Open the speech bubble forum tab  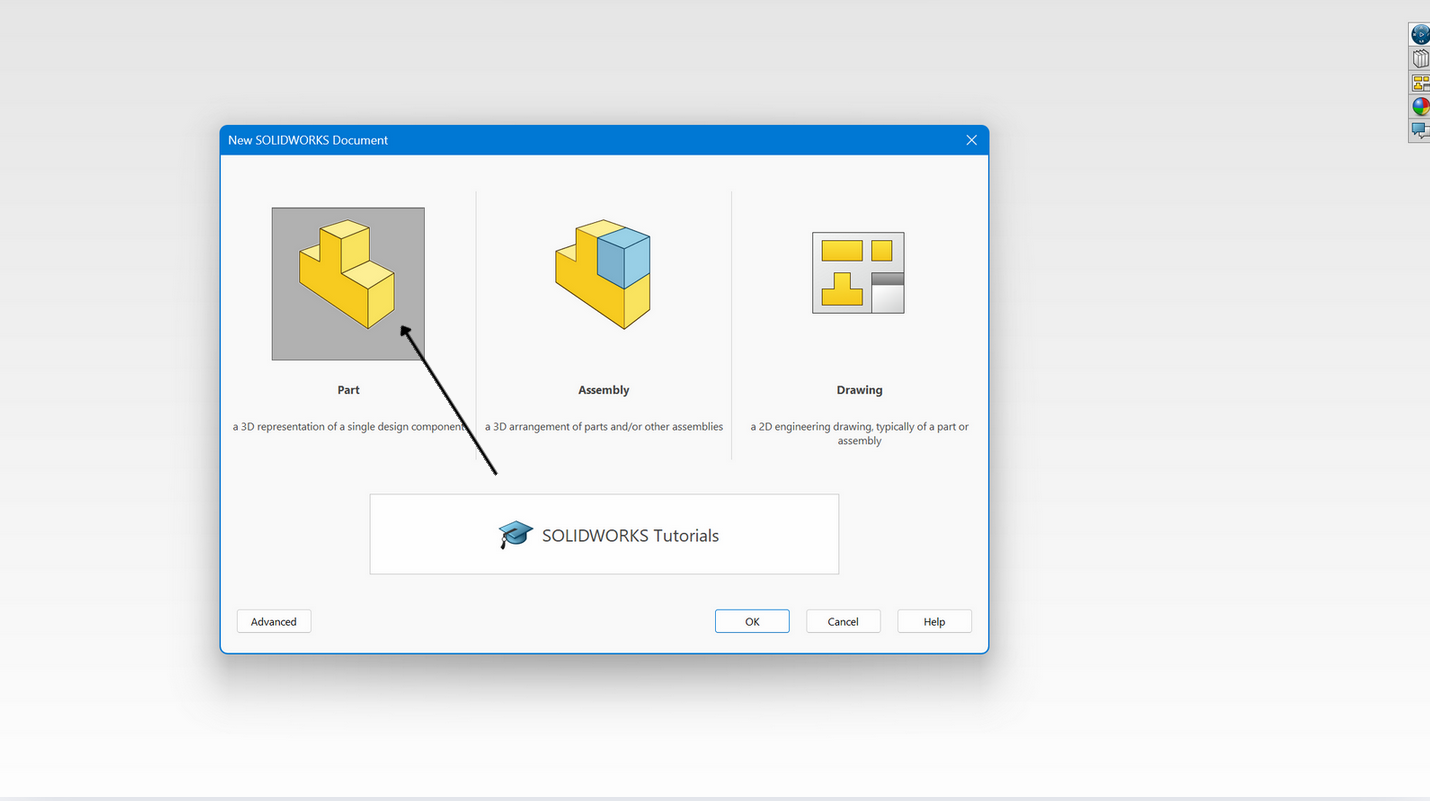[x=1420, y=130]
